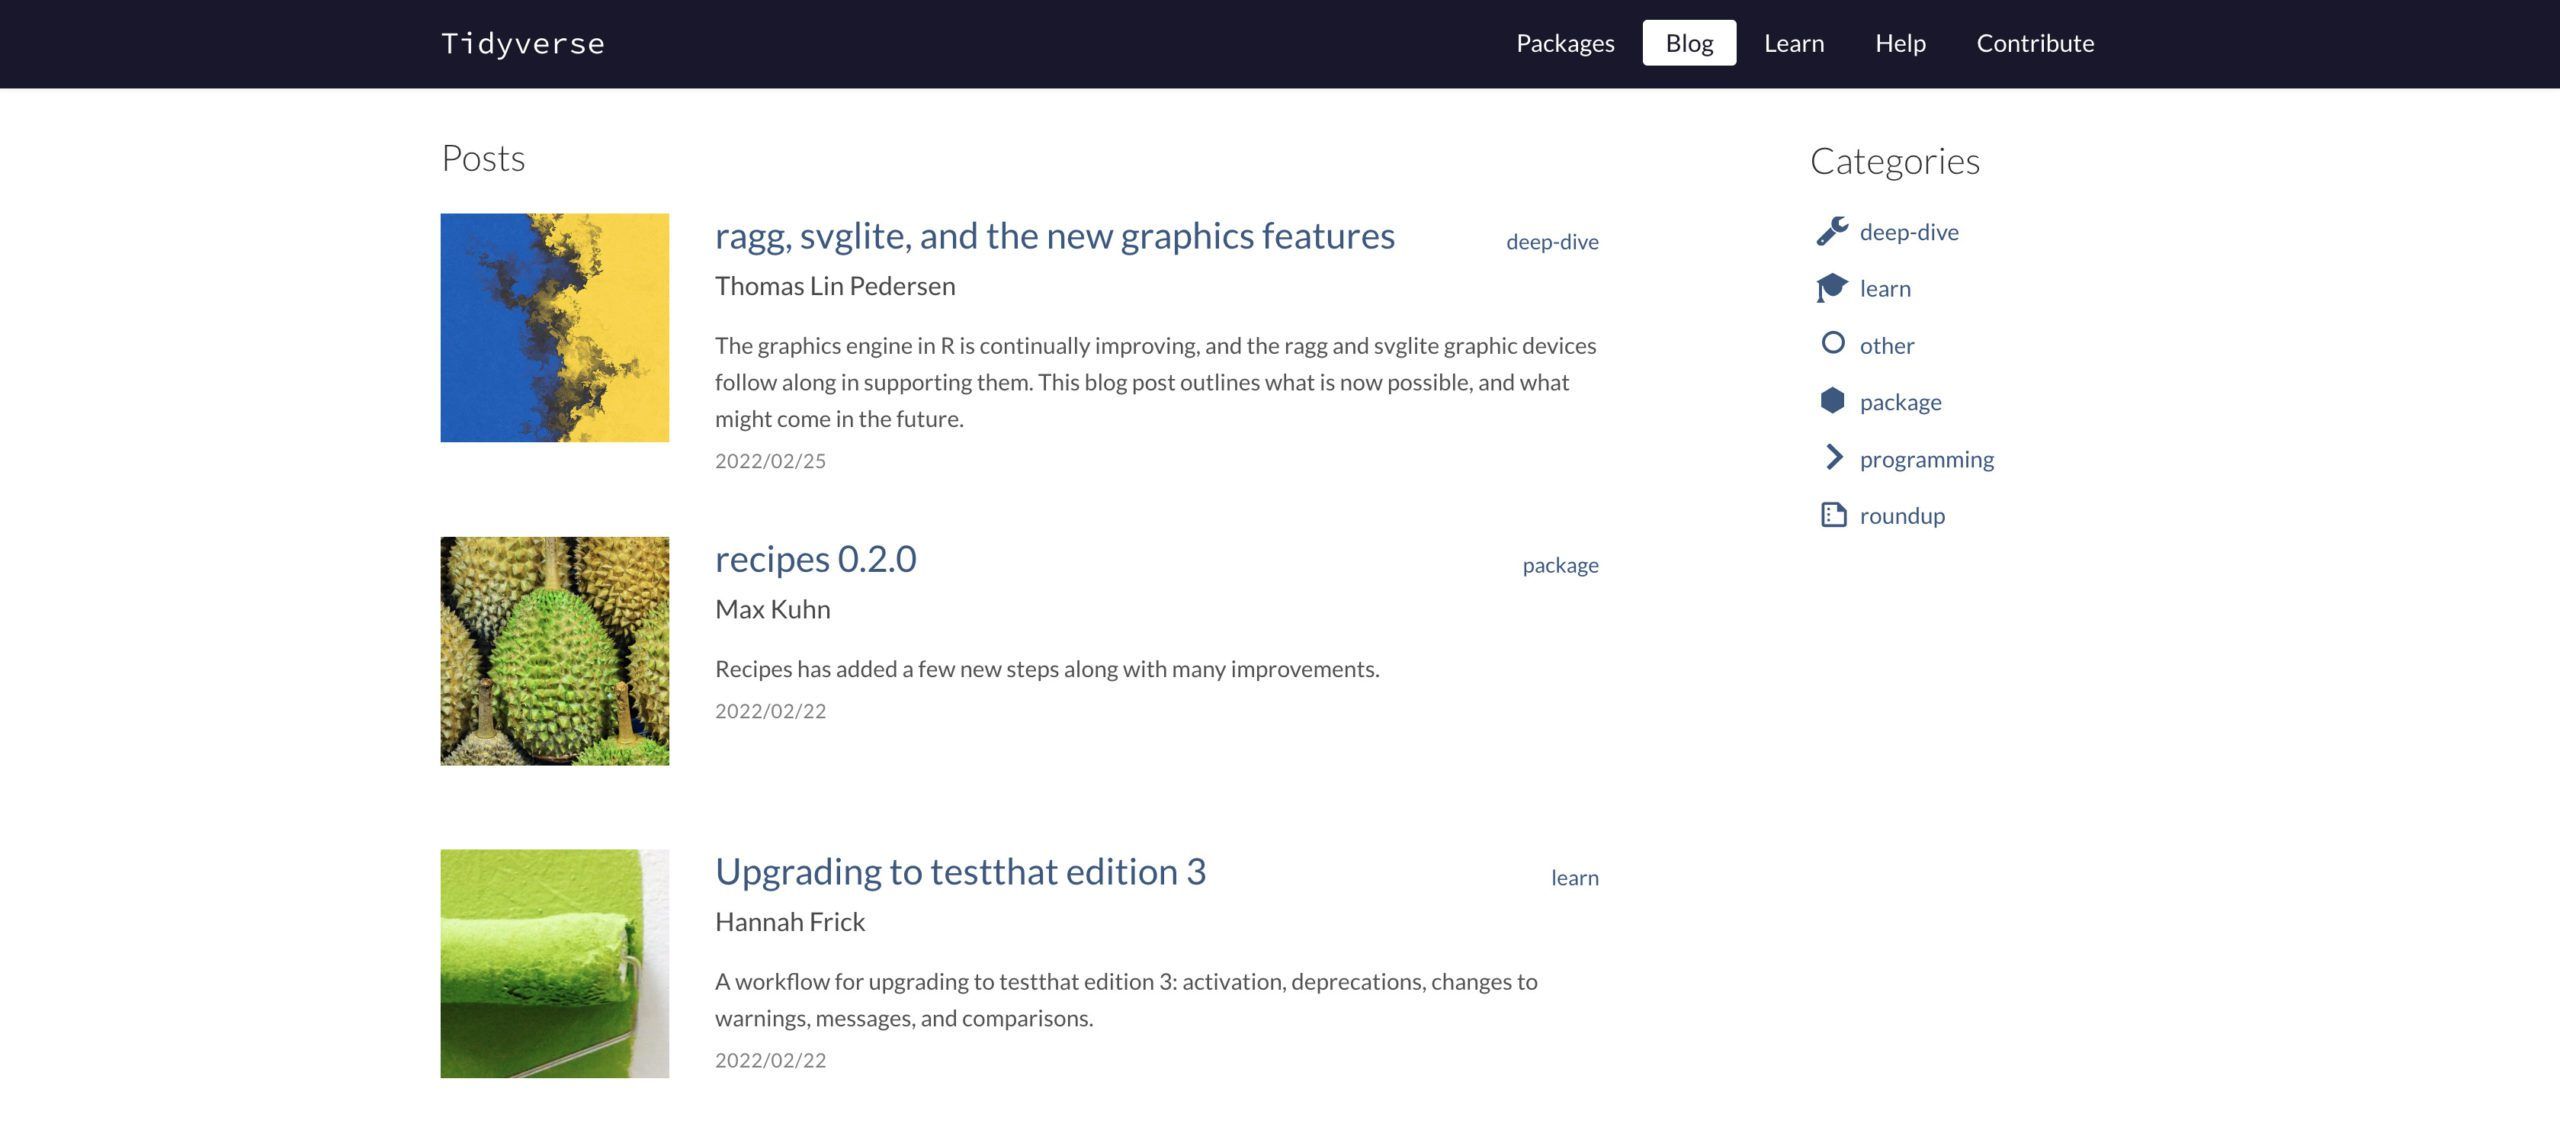The image size is (2560, 1127).
Task: Click the hexagon icon beside package
Action: [1832, 400]
